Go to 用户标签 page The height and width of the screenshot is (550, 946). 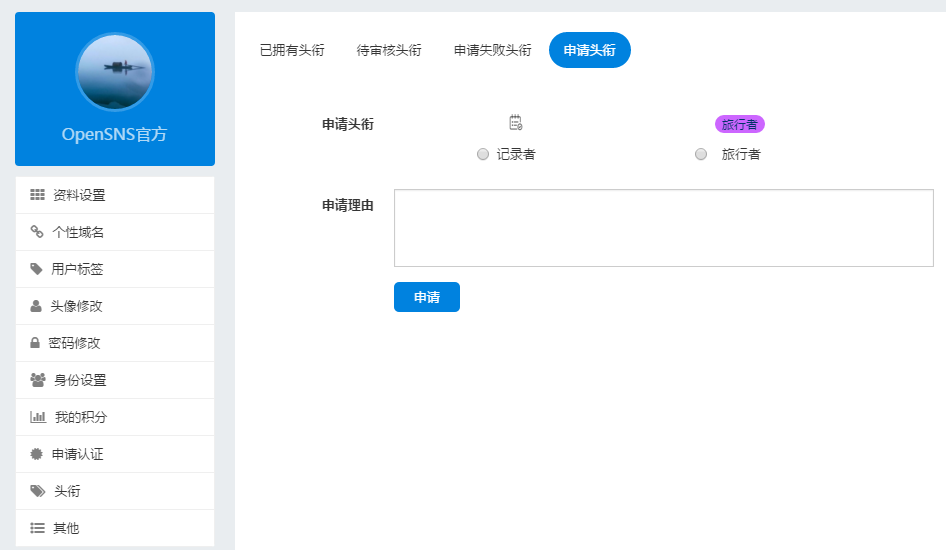115,269
